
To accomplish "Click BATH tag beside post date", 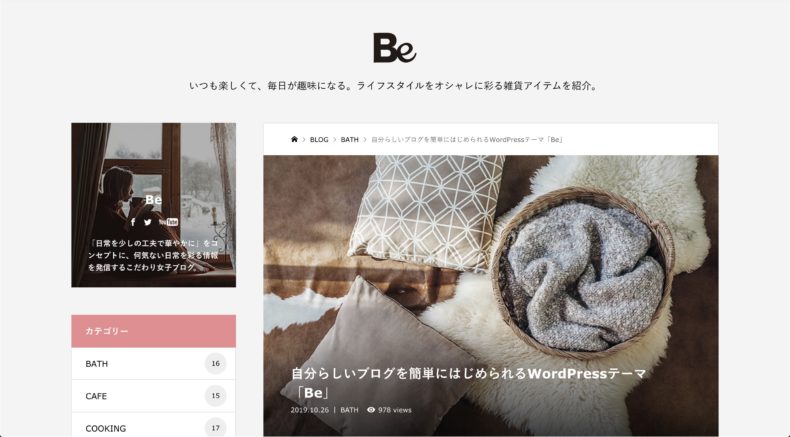I will tap(349, 410).
